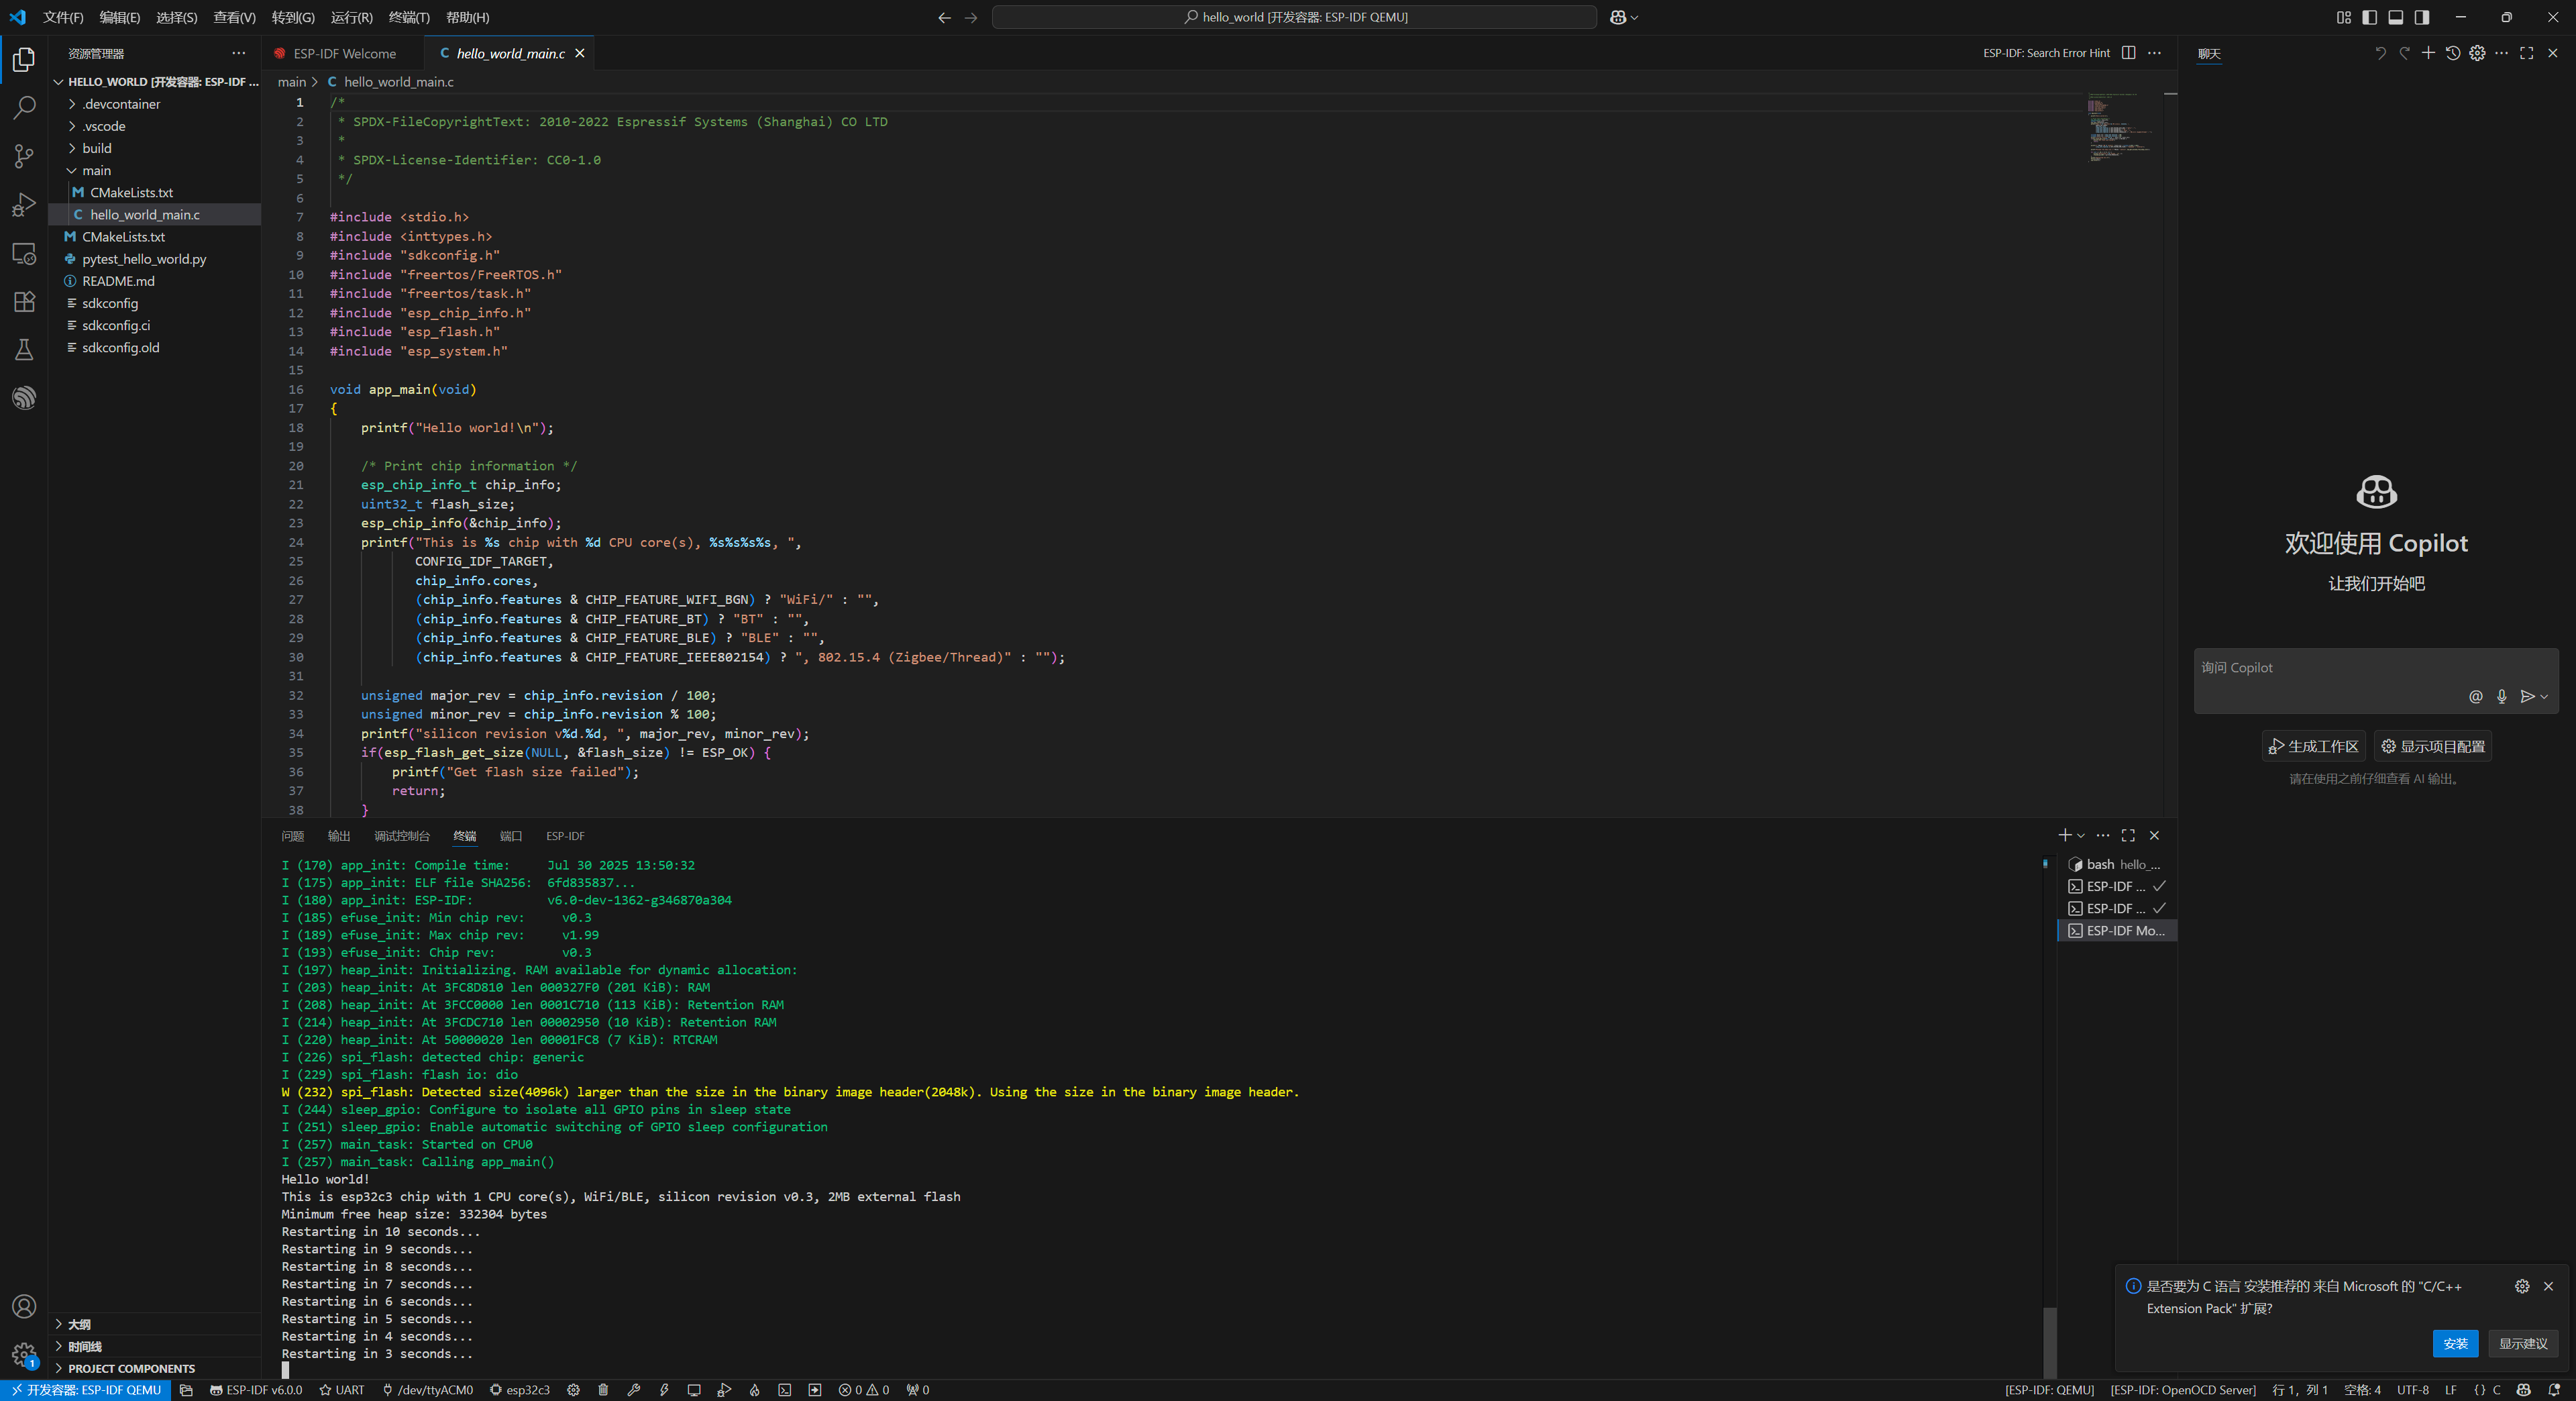Switch to the ESP-IDF Welcome tab
This screenshot has height=1401, width=2576.
click(344, 53)
